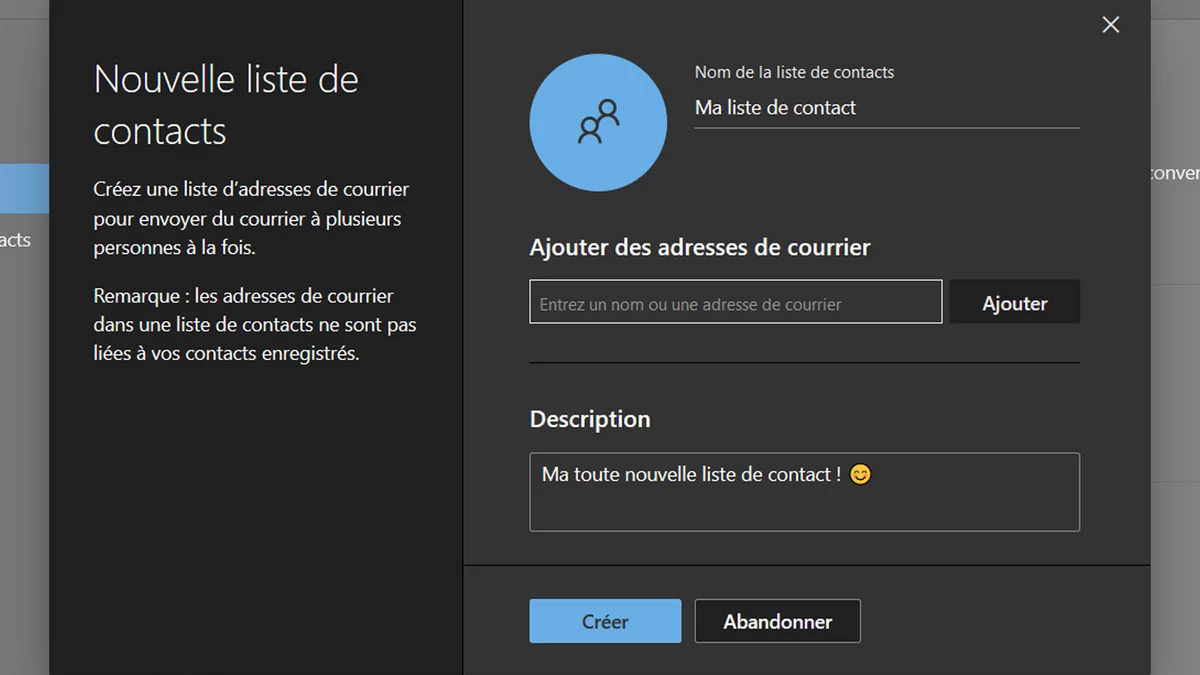Select the highlighted blue item in left sidebar

(x=24, y=188)
